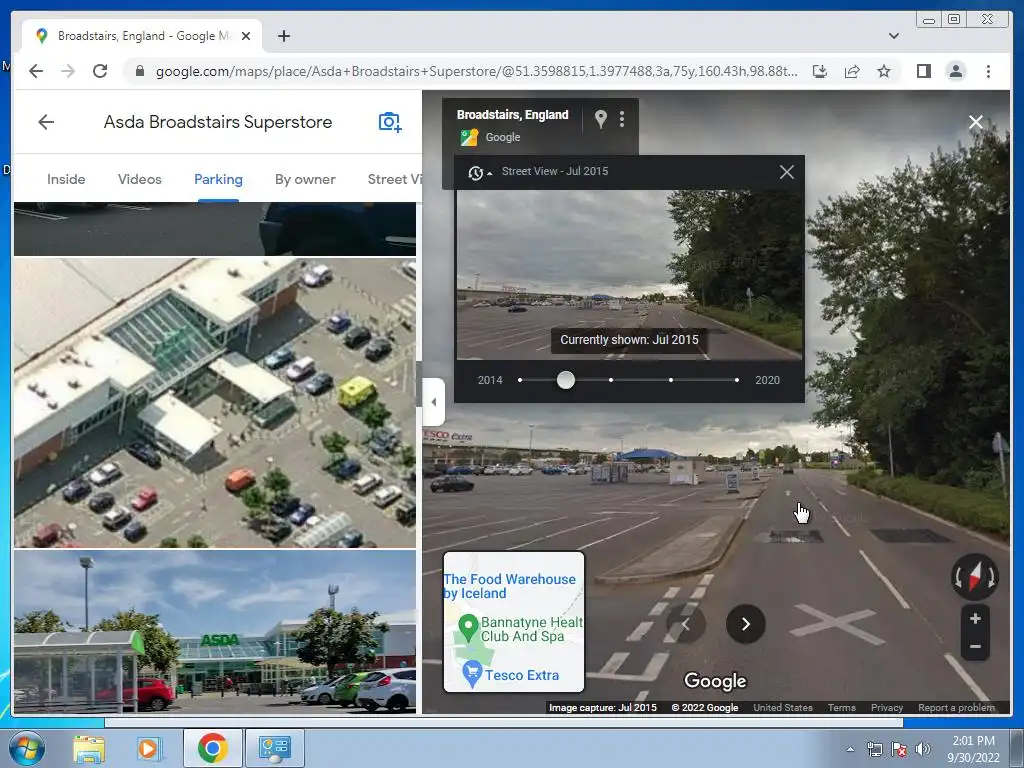Select the third timeline point on slider
The width and height of the screenshot is (1024, 768).
coord(611,380)
